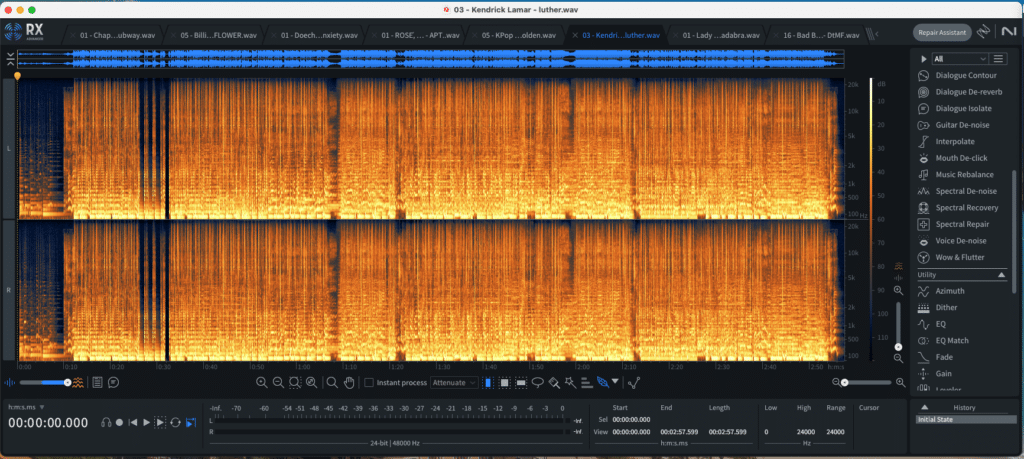Open the Music Rebalance module

coord(955,174)
